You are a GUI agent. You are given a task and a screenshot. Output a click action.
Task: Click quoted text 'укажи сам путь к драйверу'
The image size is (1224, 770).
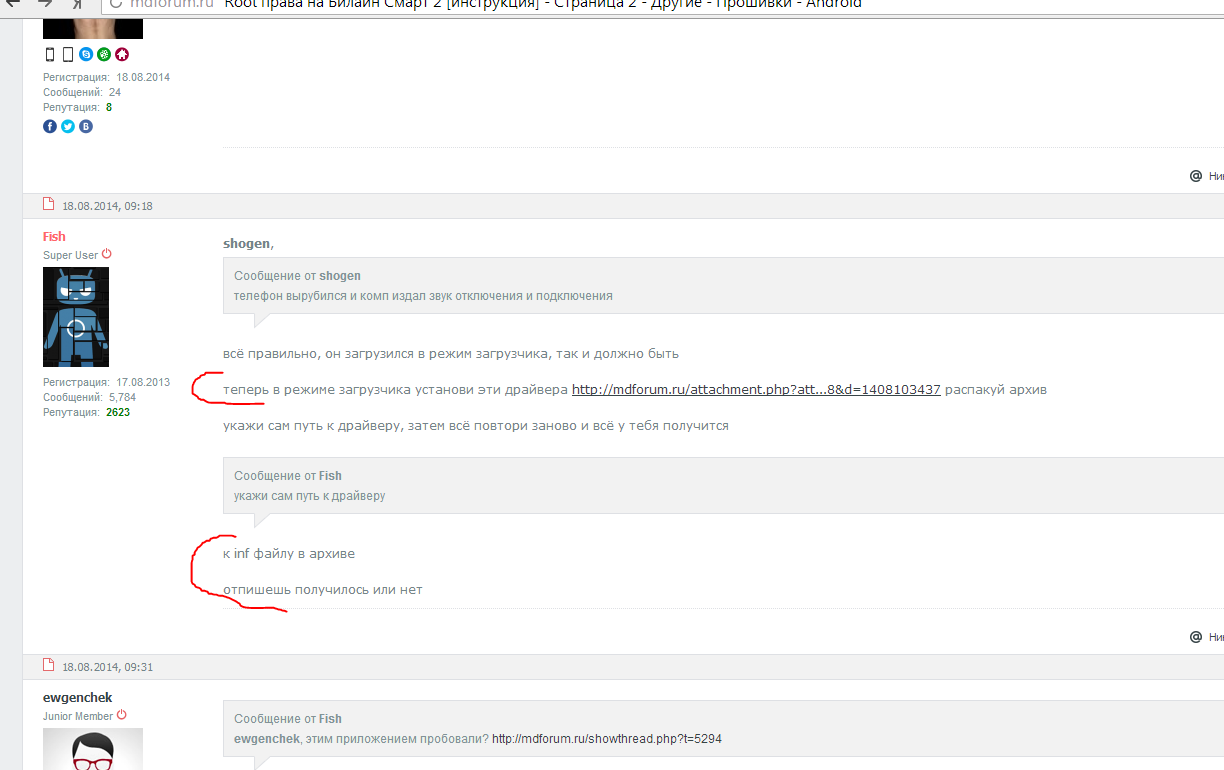tap(309, 496)
